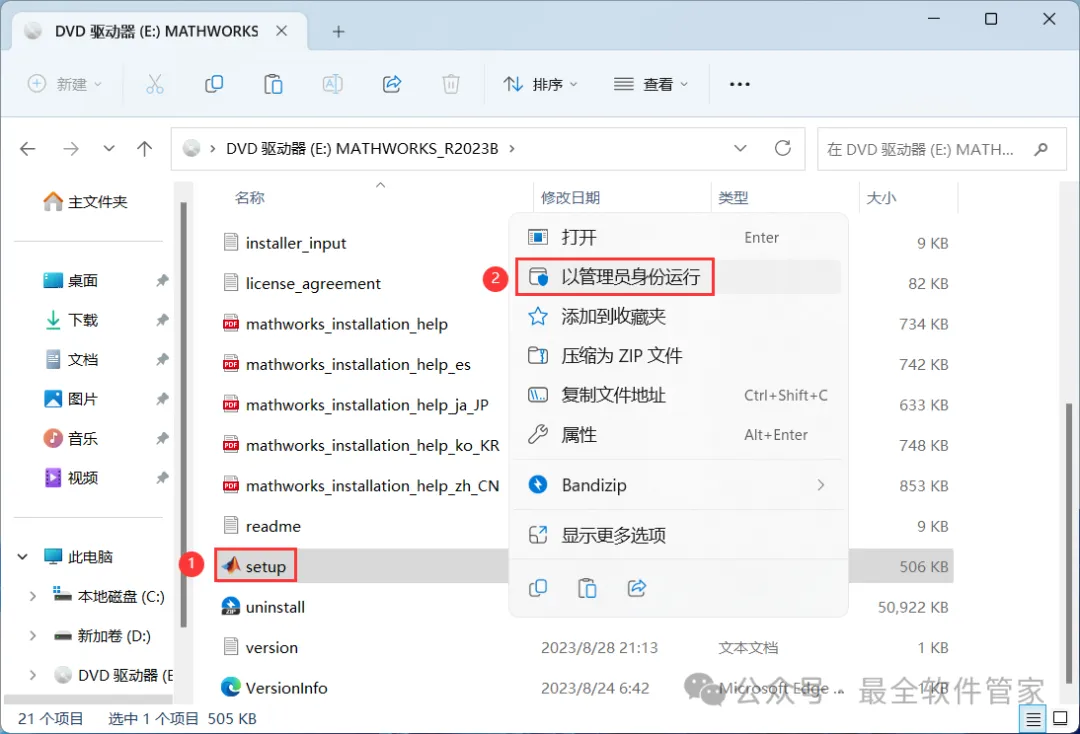Click the Paste clipboard icon in toolbar
The width and height of the screenshot is (1080, 734).
pyautogui.click(x=273, y=84)
